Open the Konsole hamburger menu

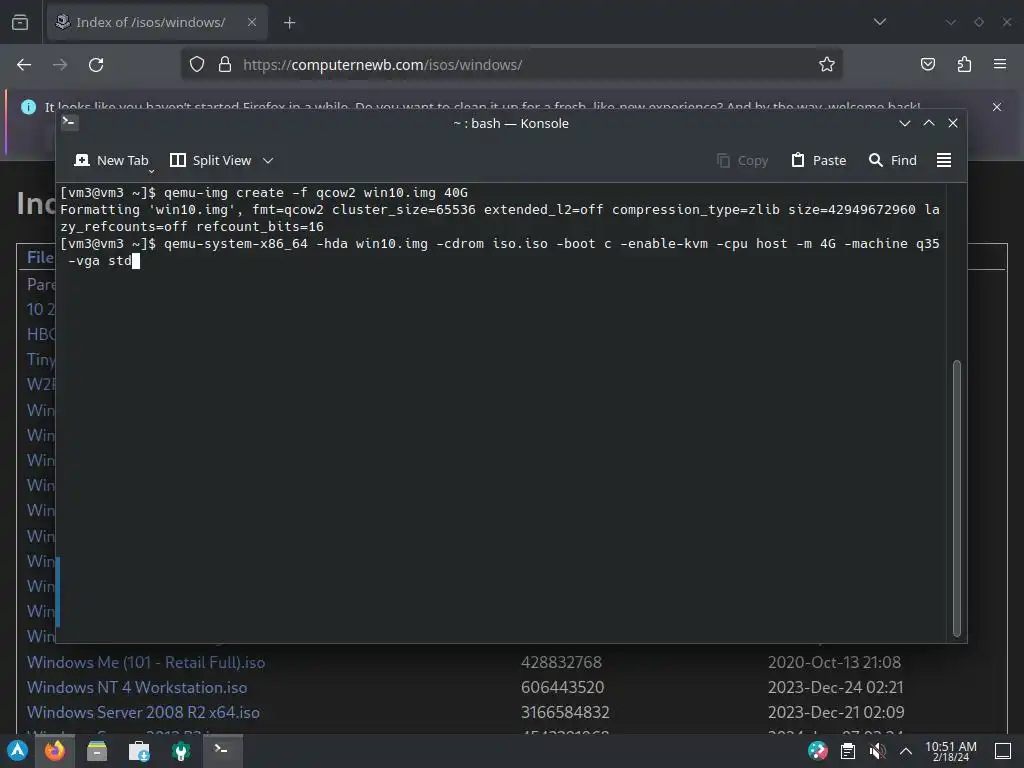pyautogui.click(x=944, y=160)
